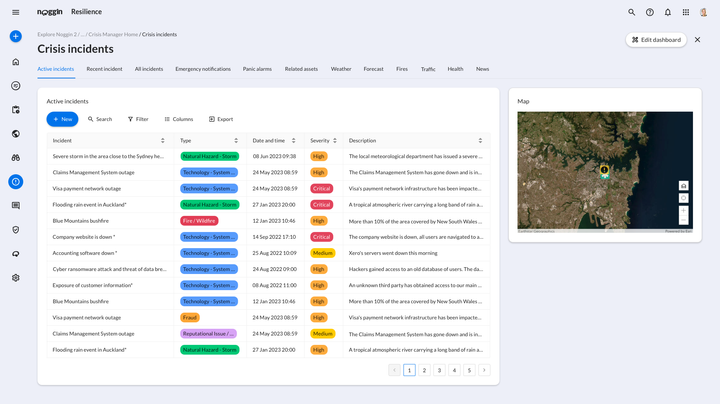Open notifications bell icon
Image resolution: width=720 pixels, height=404 pixels.
[x=668, y=12]
